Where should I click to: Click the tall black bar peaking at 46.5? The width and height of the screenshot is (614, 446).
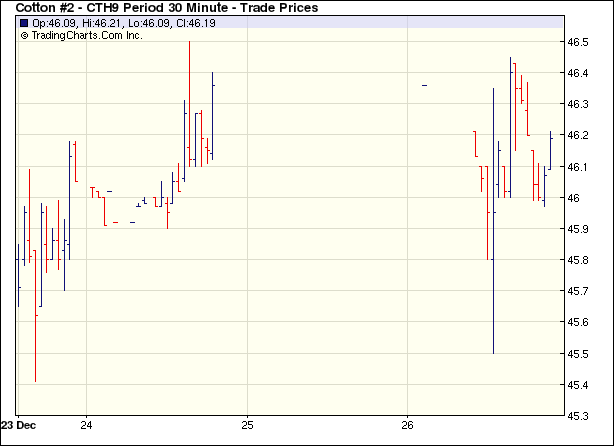tap(190, 100)
